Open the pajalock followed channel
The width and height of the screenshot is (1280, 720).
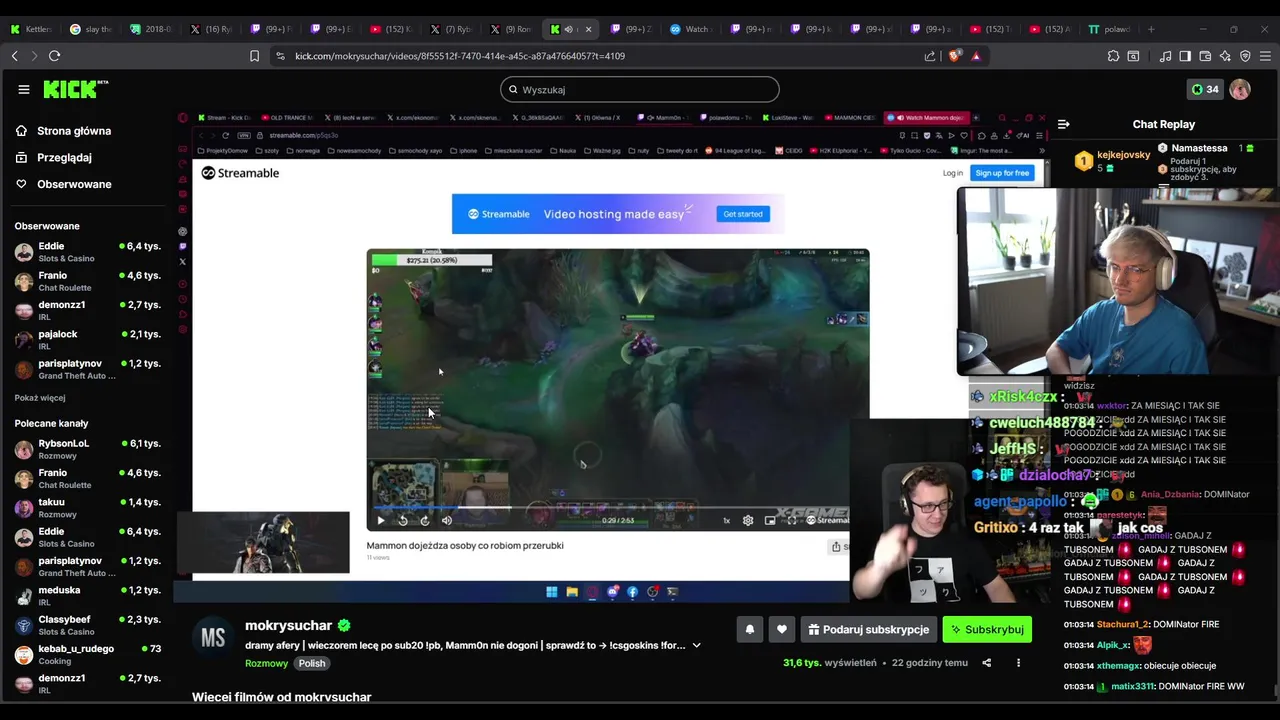88,340
